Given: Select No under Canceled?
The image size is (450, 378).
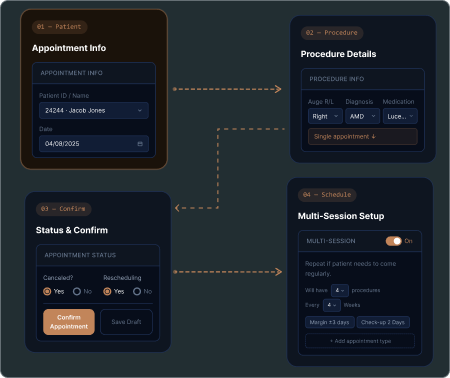Looking at the screenshot, I should (77, 292).
